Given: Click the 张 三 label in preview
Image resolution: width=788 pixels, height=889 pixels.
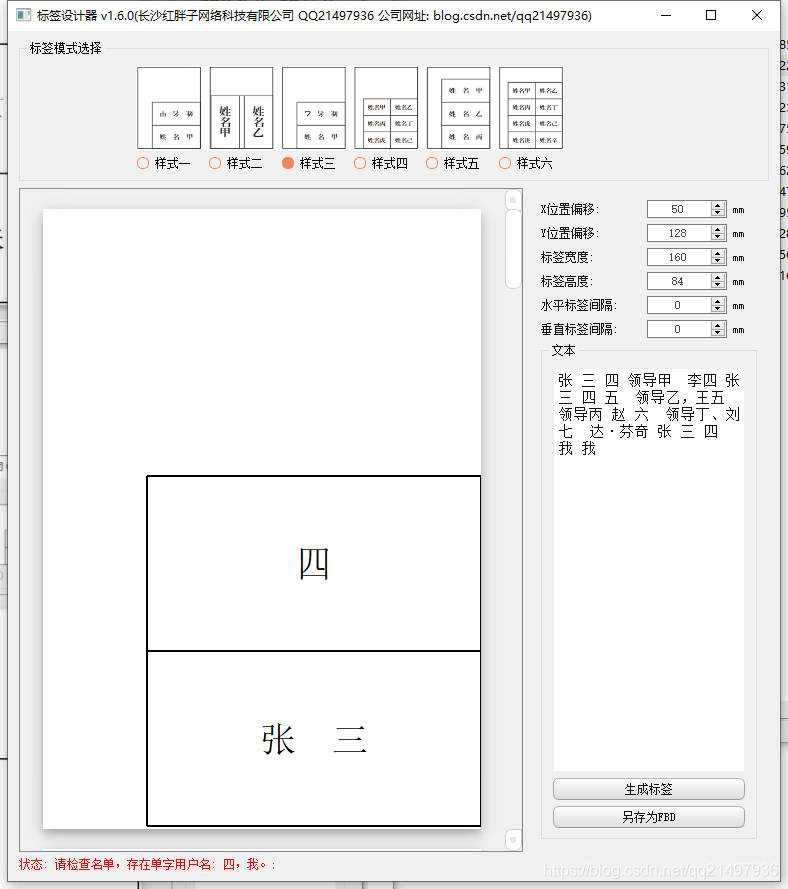Looking at the screenshot, I should click(313, 739).
